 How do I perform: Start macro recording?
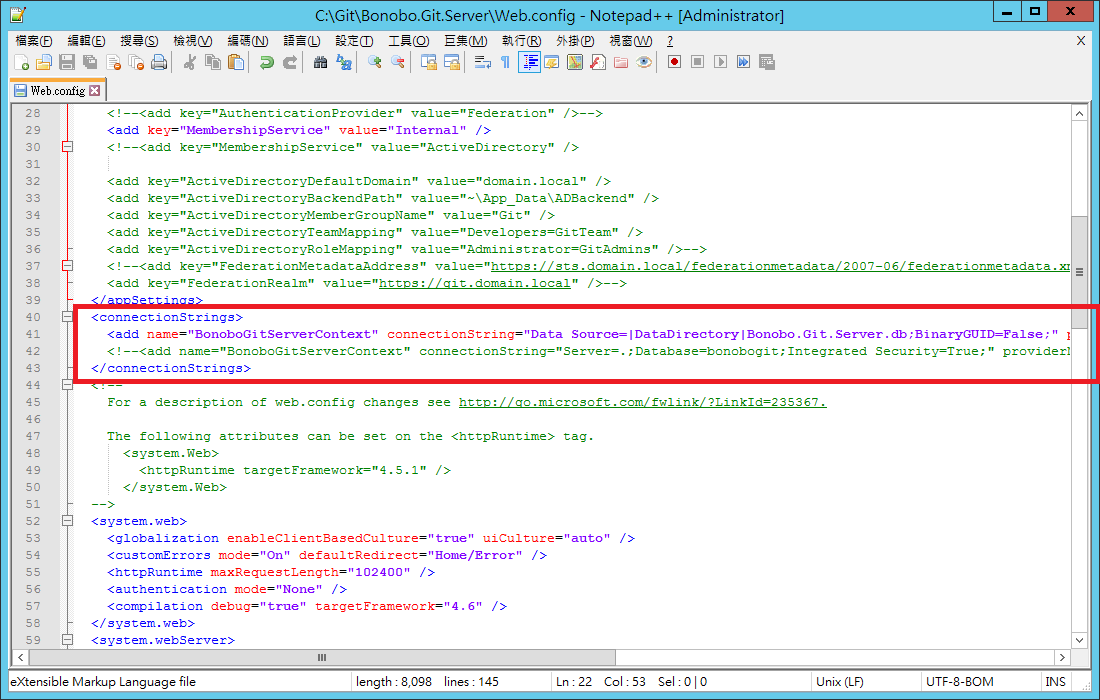click(x=675, y=62)
